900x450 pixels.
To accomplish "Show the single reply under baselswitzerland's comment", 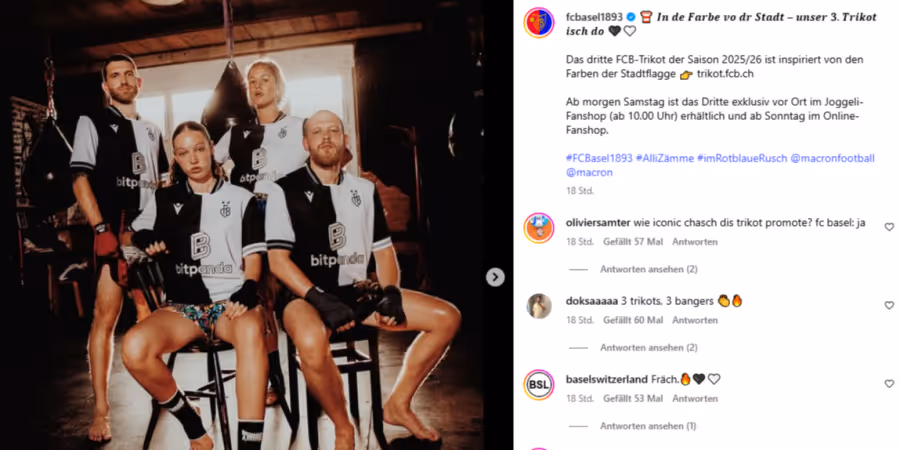I will click(x=648, y=426).
